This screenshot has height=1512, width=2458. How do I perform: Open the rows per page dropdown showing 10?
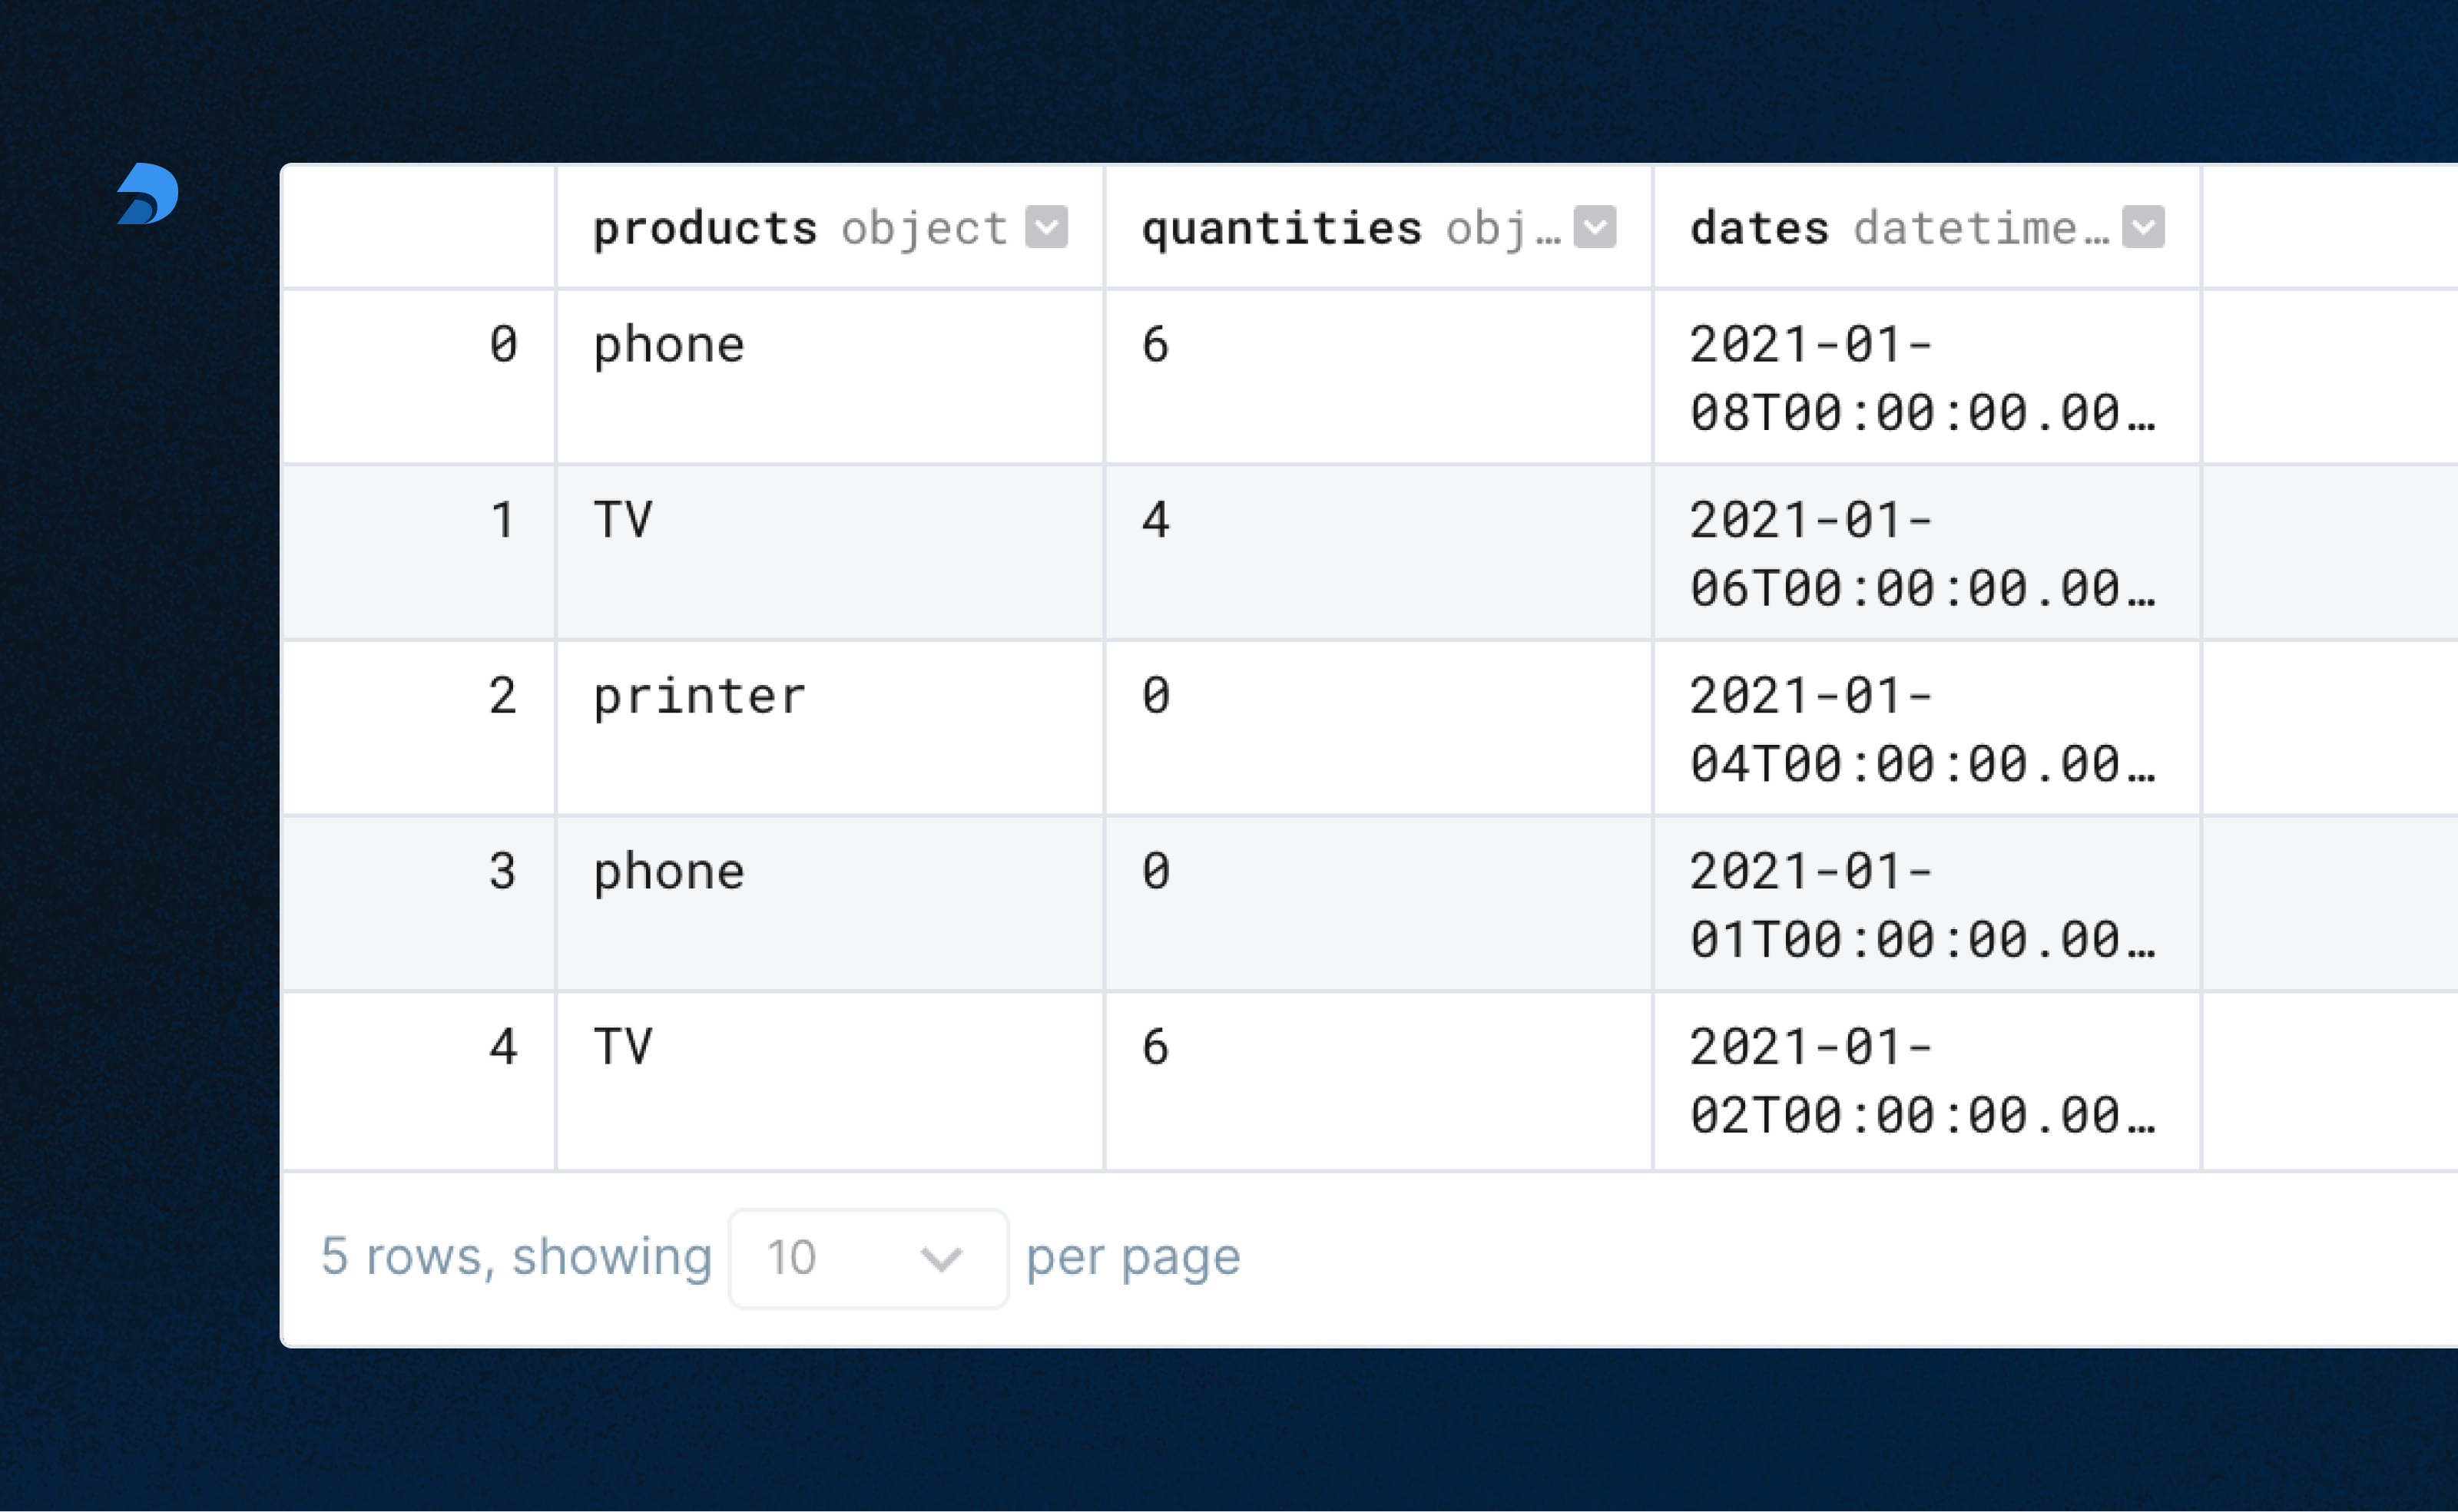tap(868, 1258)
